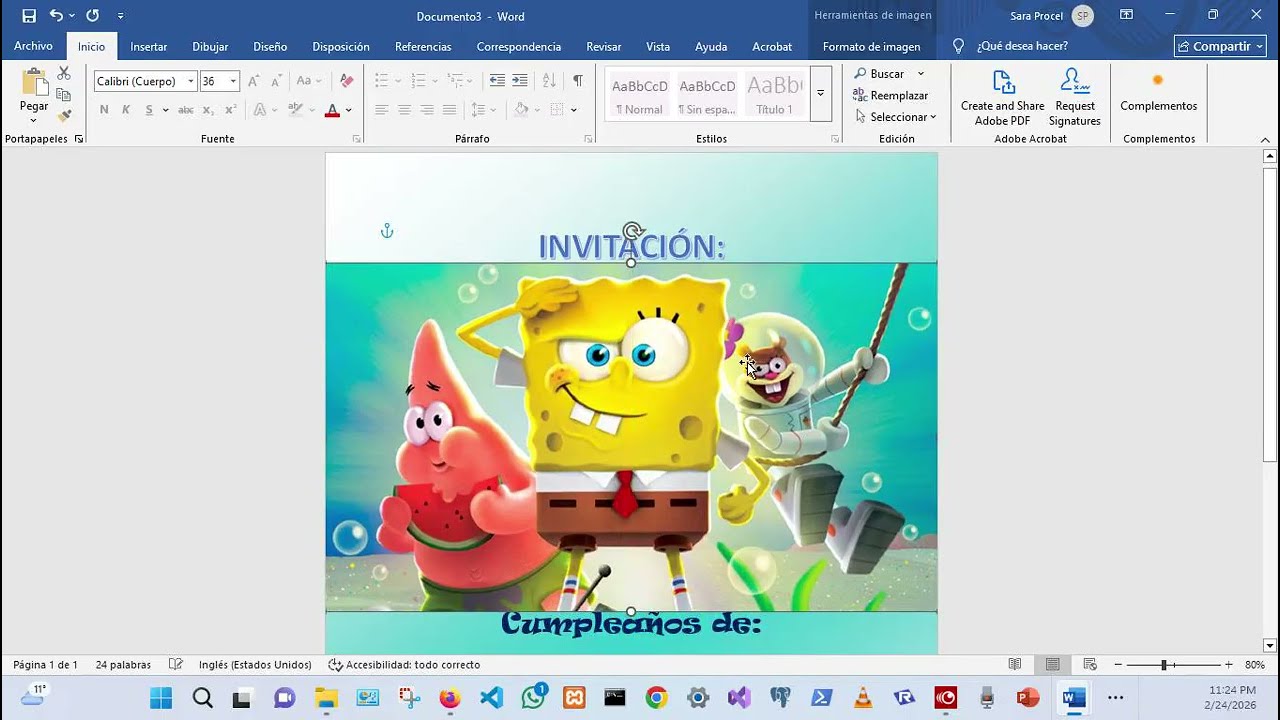Decrease indent in the Párrafo group
Viewport: 1280px width, 720px height.
497,81
